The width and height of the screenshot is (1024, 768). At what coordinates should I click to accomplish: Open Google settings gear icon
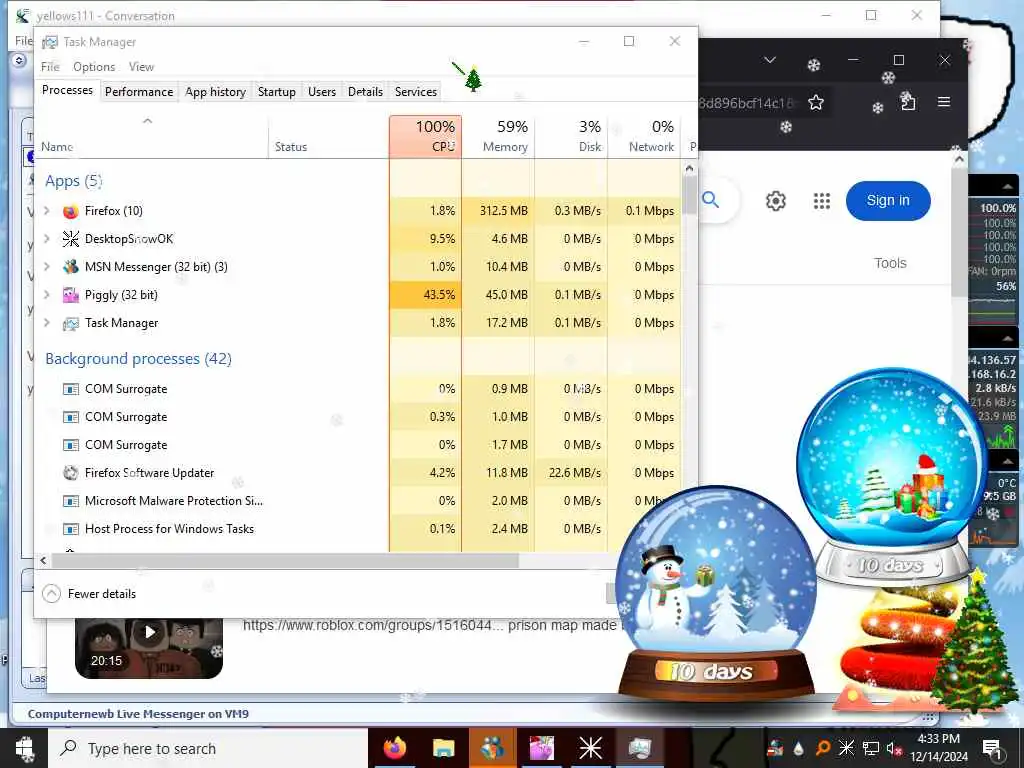pyautogui.click(x=775, y=200)
